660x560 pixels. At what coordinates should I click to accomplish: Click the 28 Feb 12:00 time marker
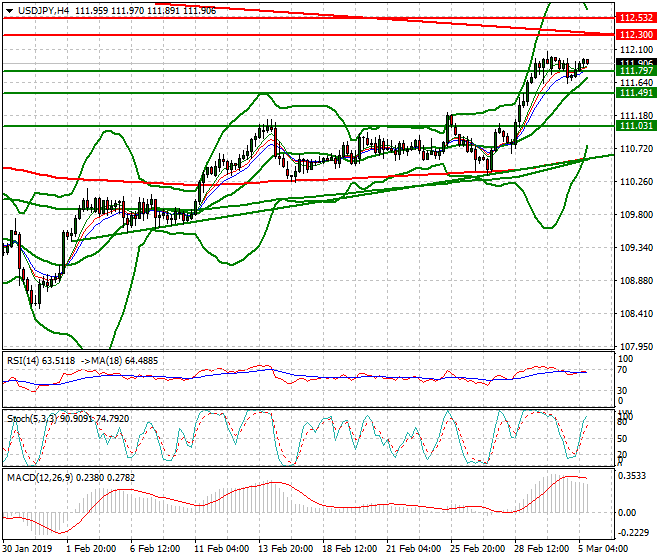pyautogui.click(x=541, y=549)
